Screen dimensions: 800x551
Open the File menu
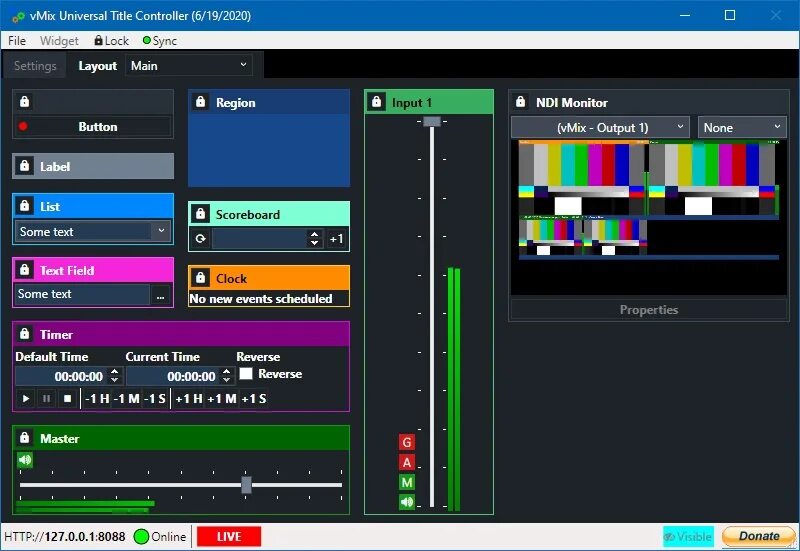coord(17,40)
